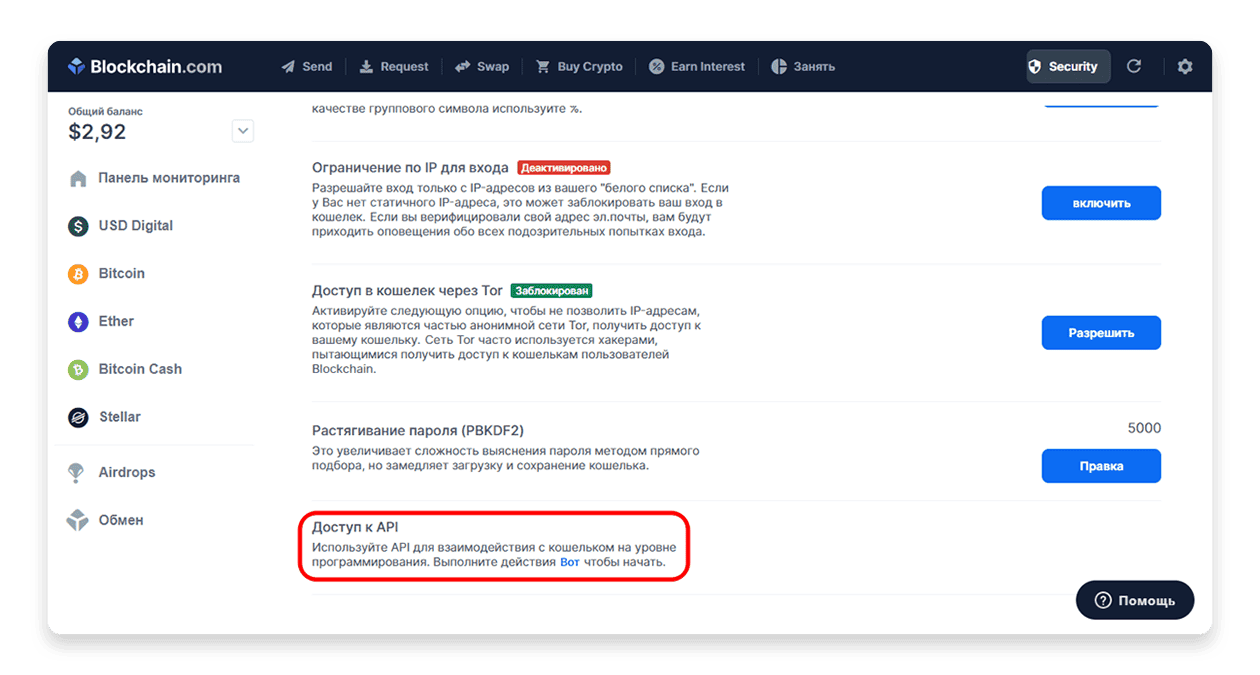Open the Buy Crypto menu item
The height and width of the screenshot is (675, 1260).
[x=579, y=67]
